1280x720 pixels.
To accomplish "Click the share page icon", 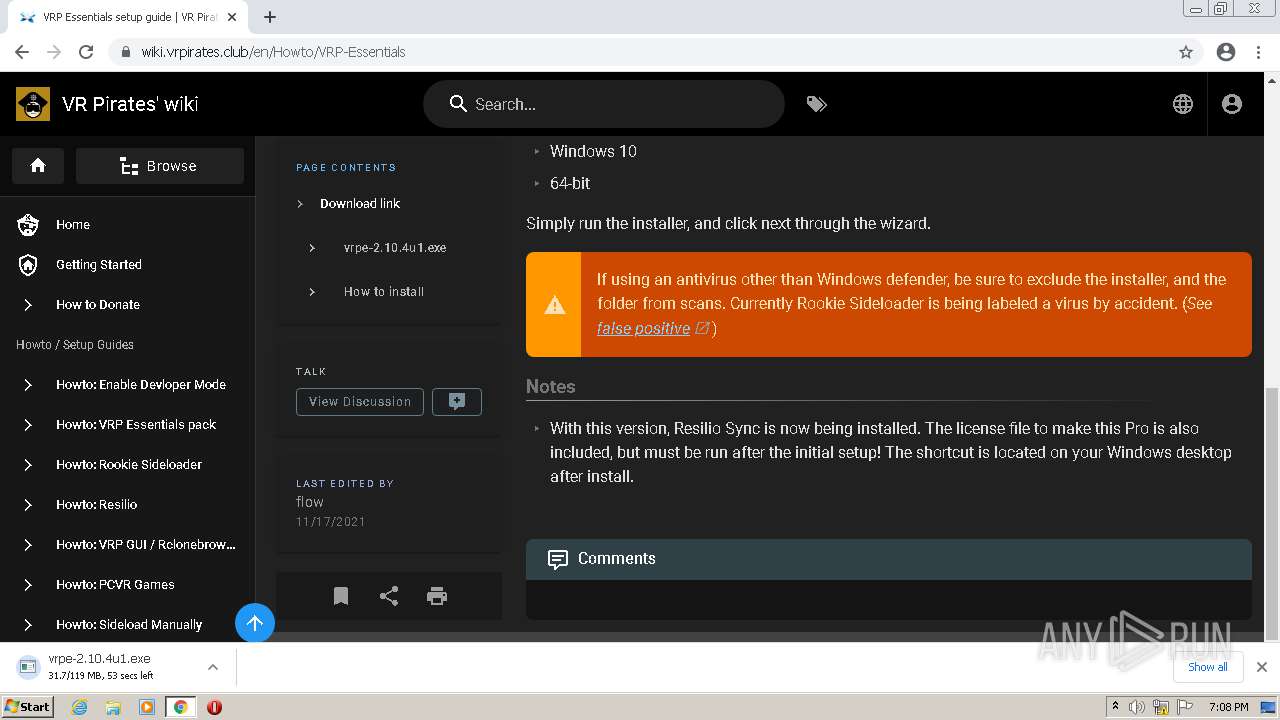I will [x=389, y=596].
